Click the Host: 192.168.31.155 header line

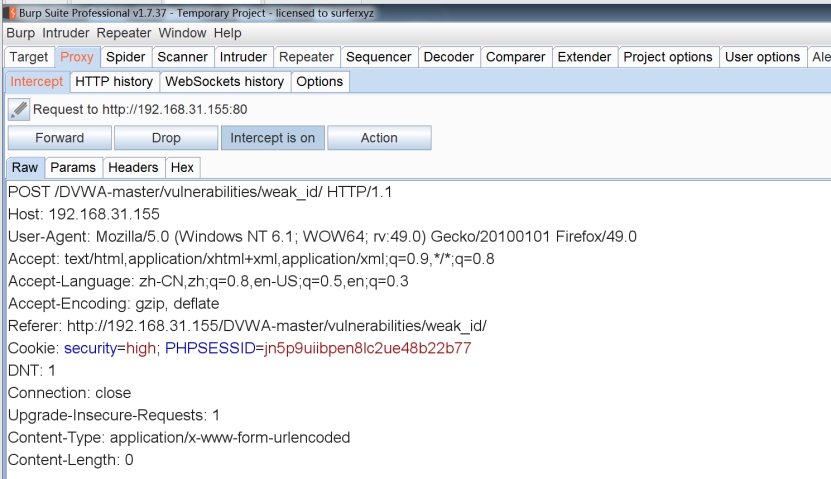click(x=84, y=214)
